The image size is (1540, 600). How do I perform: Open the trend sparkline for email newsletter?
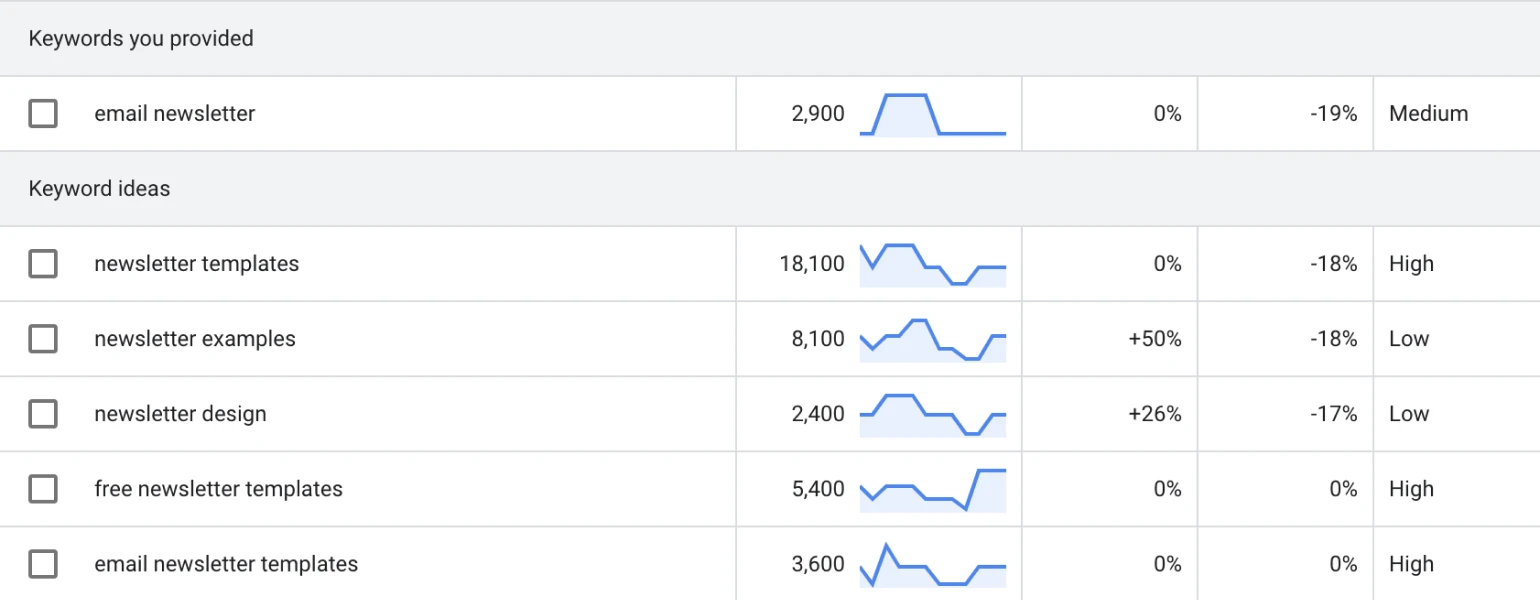click(x=932, y=114)
